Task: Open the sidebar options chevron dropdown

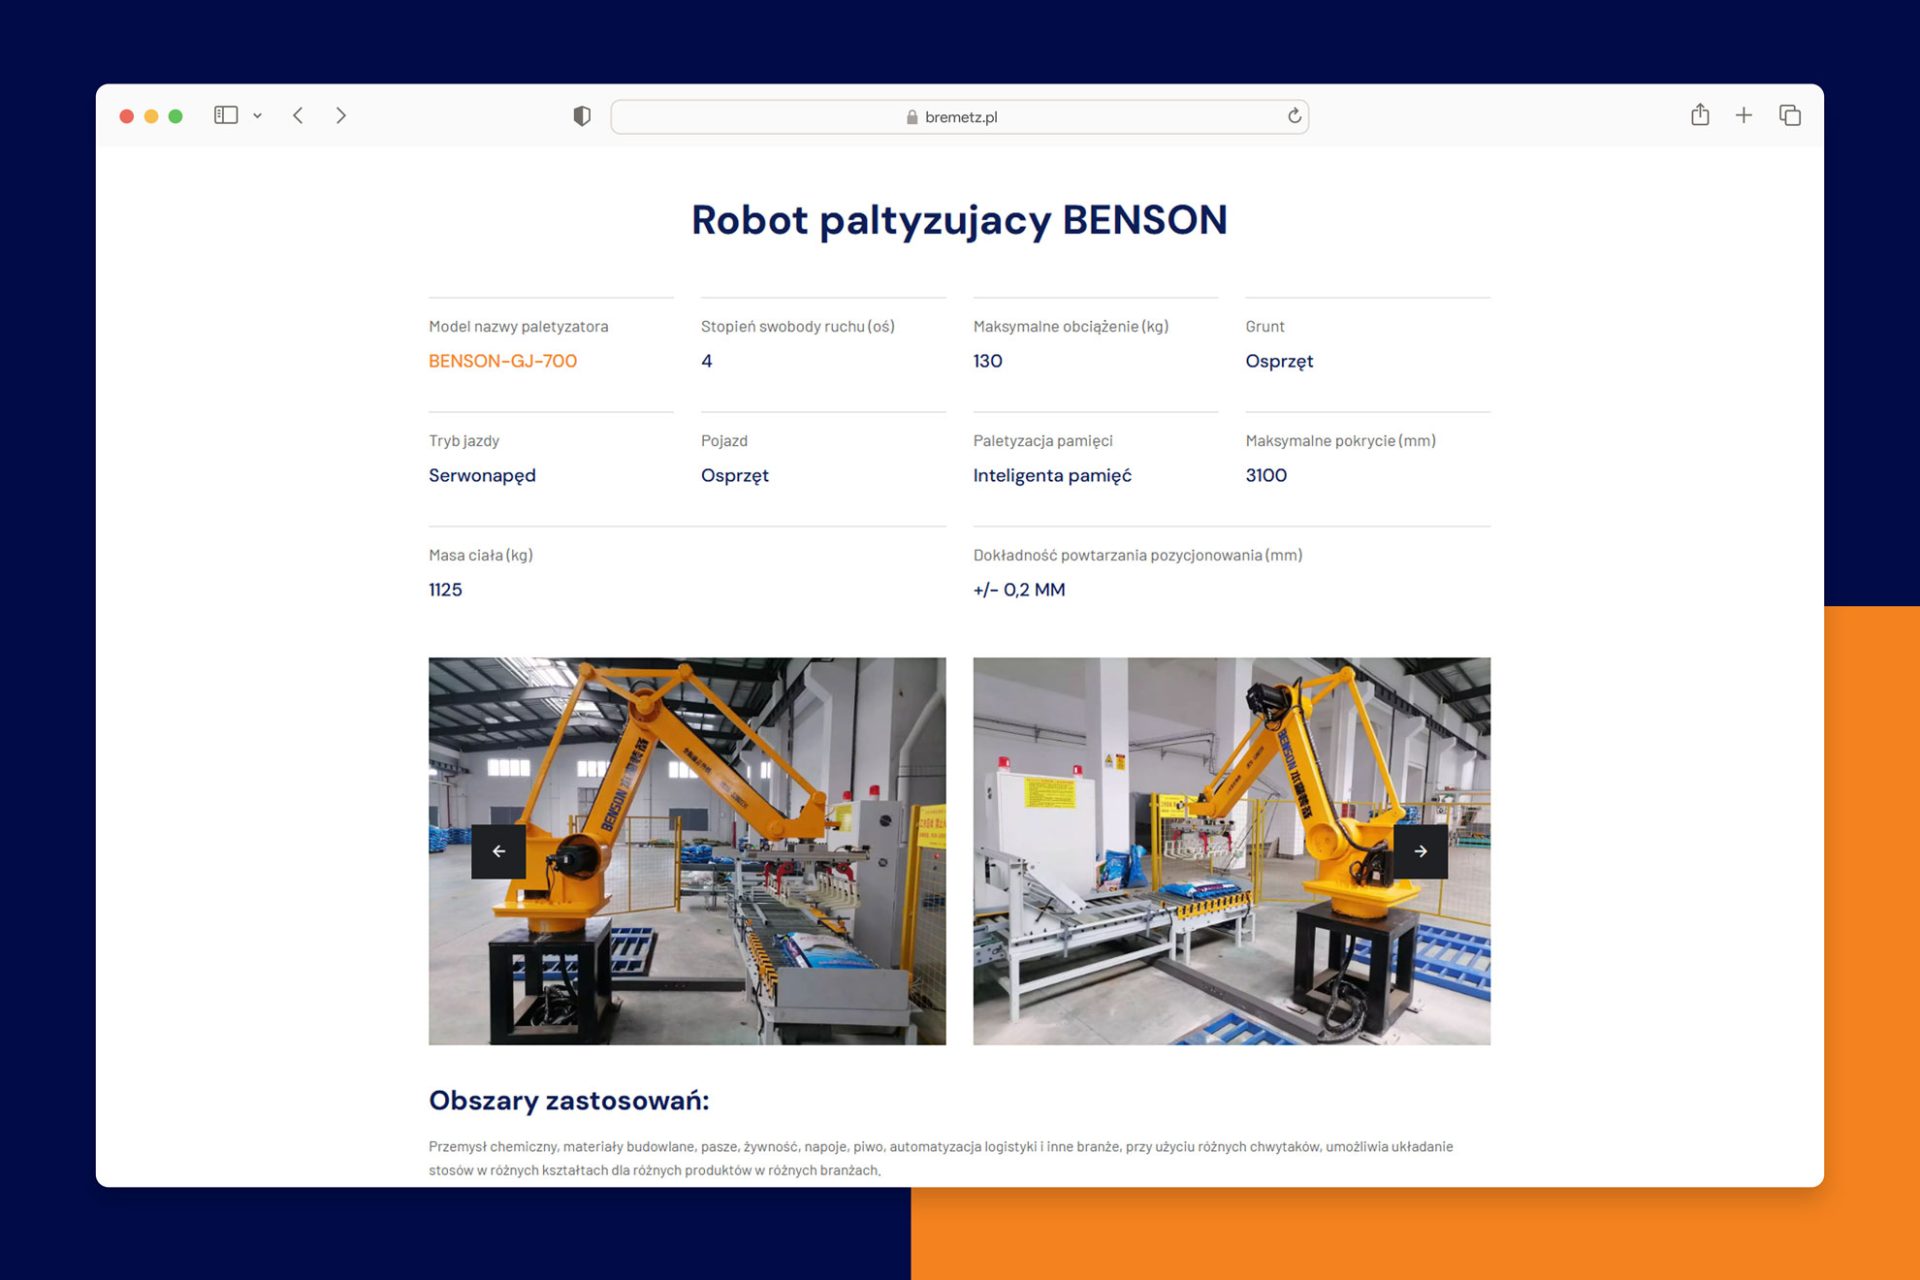Action: click(x=257, y=116)
